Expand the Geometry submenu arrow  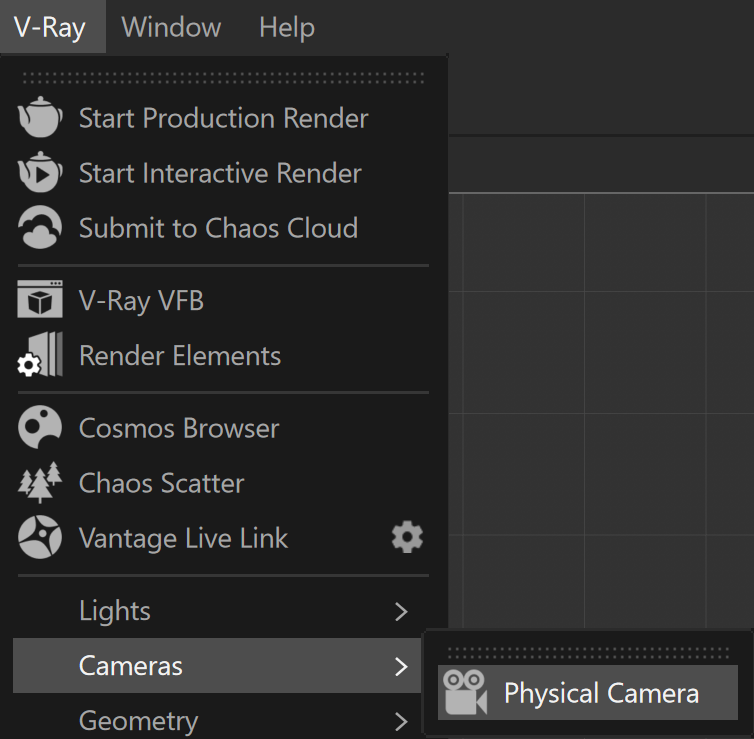click(401, 721)
